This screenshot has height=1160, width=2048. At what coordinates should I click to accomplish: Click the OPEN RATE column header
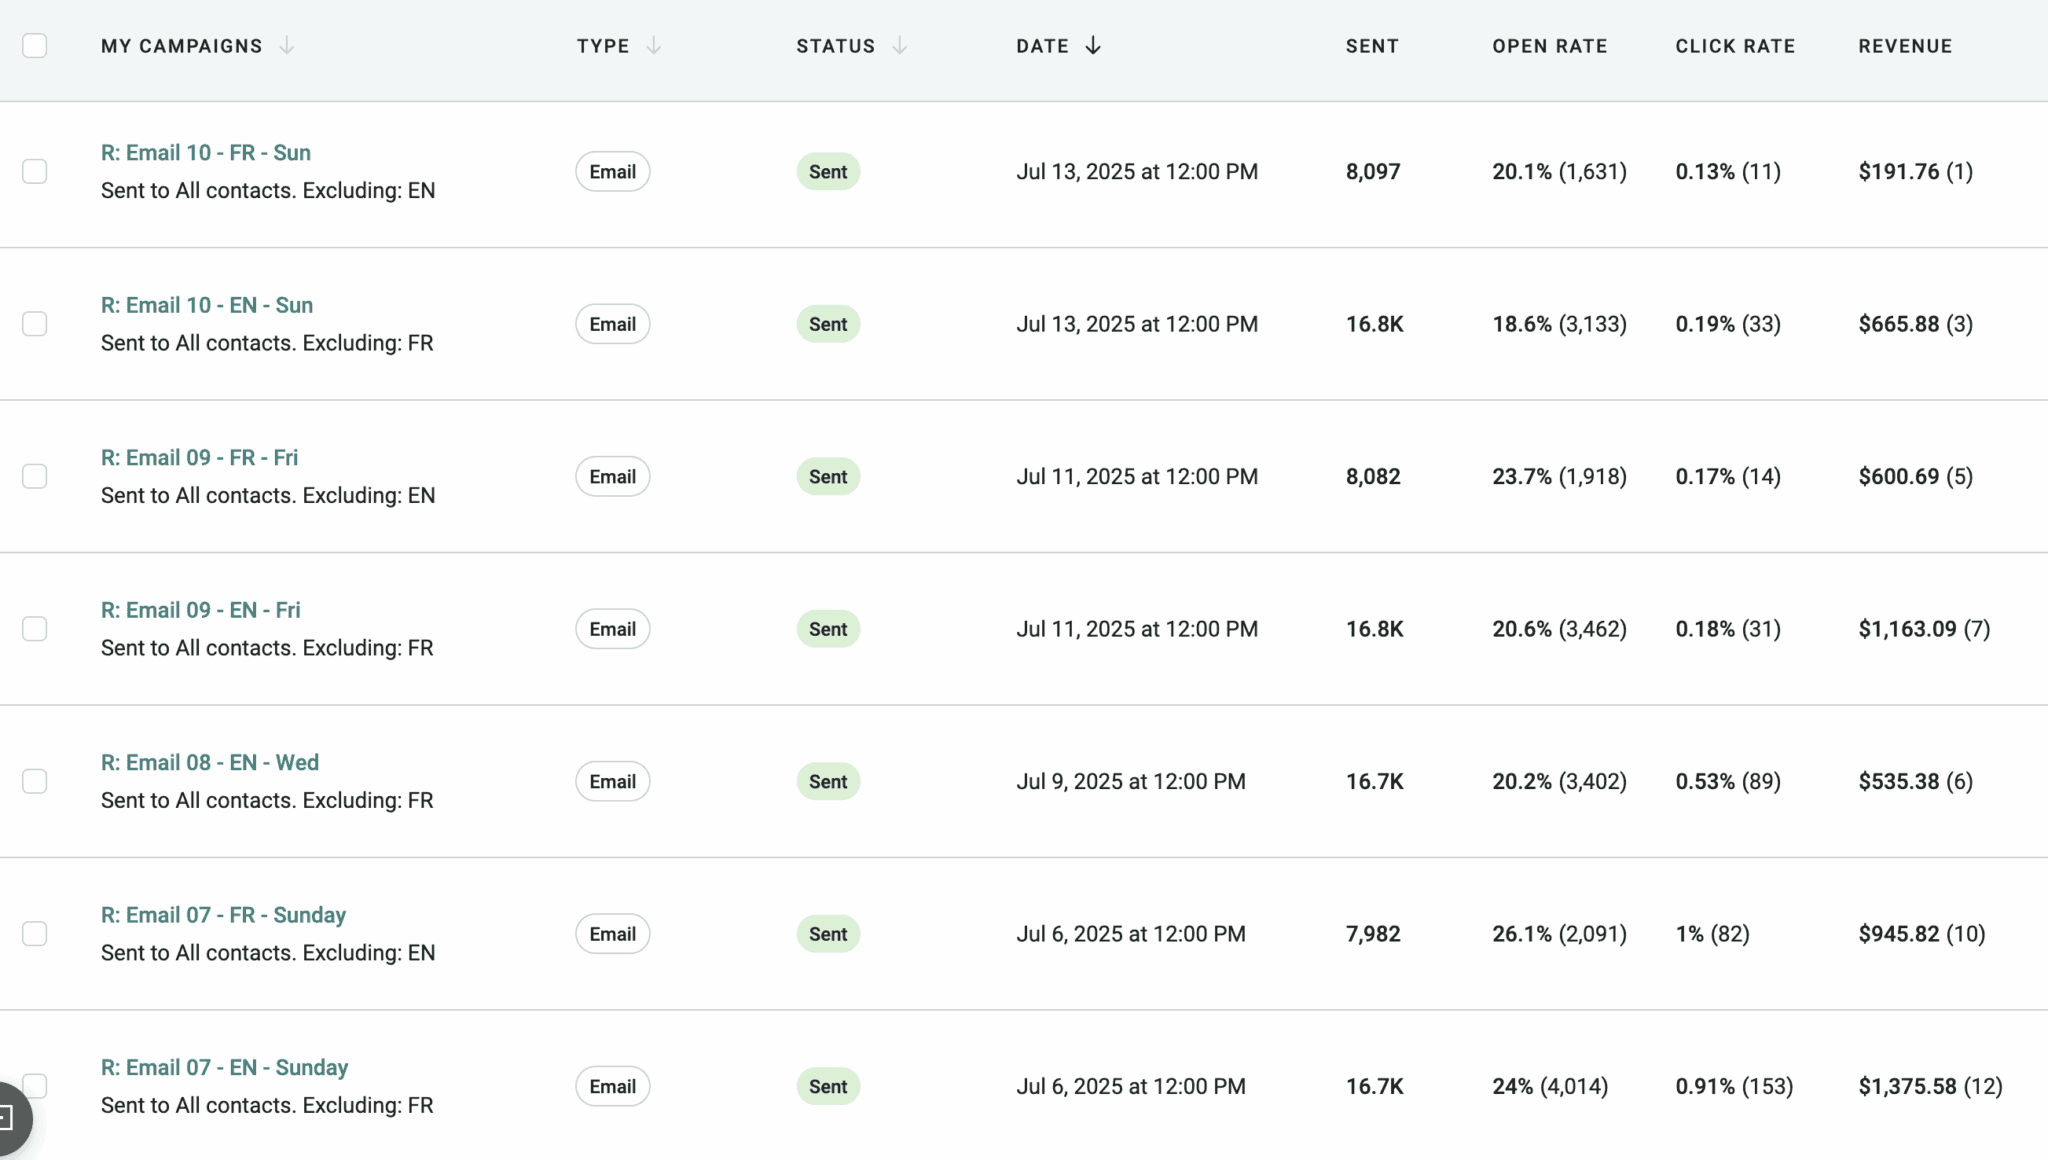pyautogui.click(x=1549, y=46)
